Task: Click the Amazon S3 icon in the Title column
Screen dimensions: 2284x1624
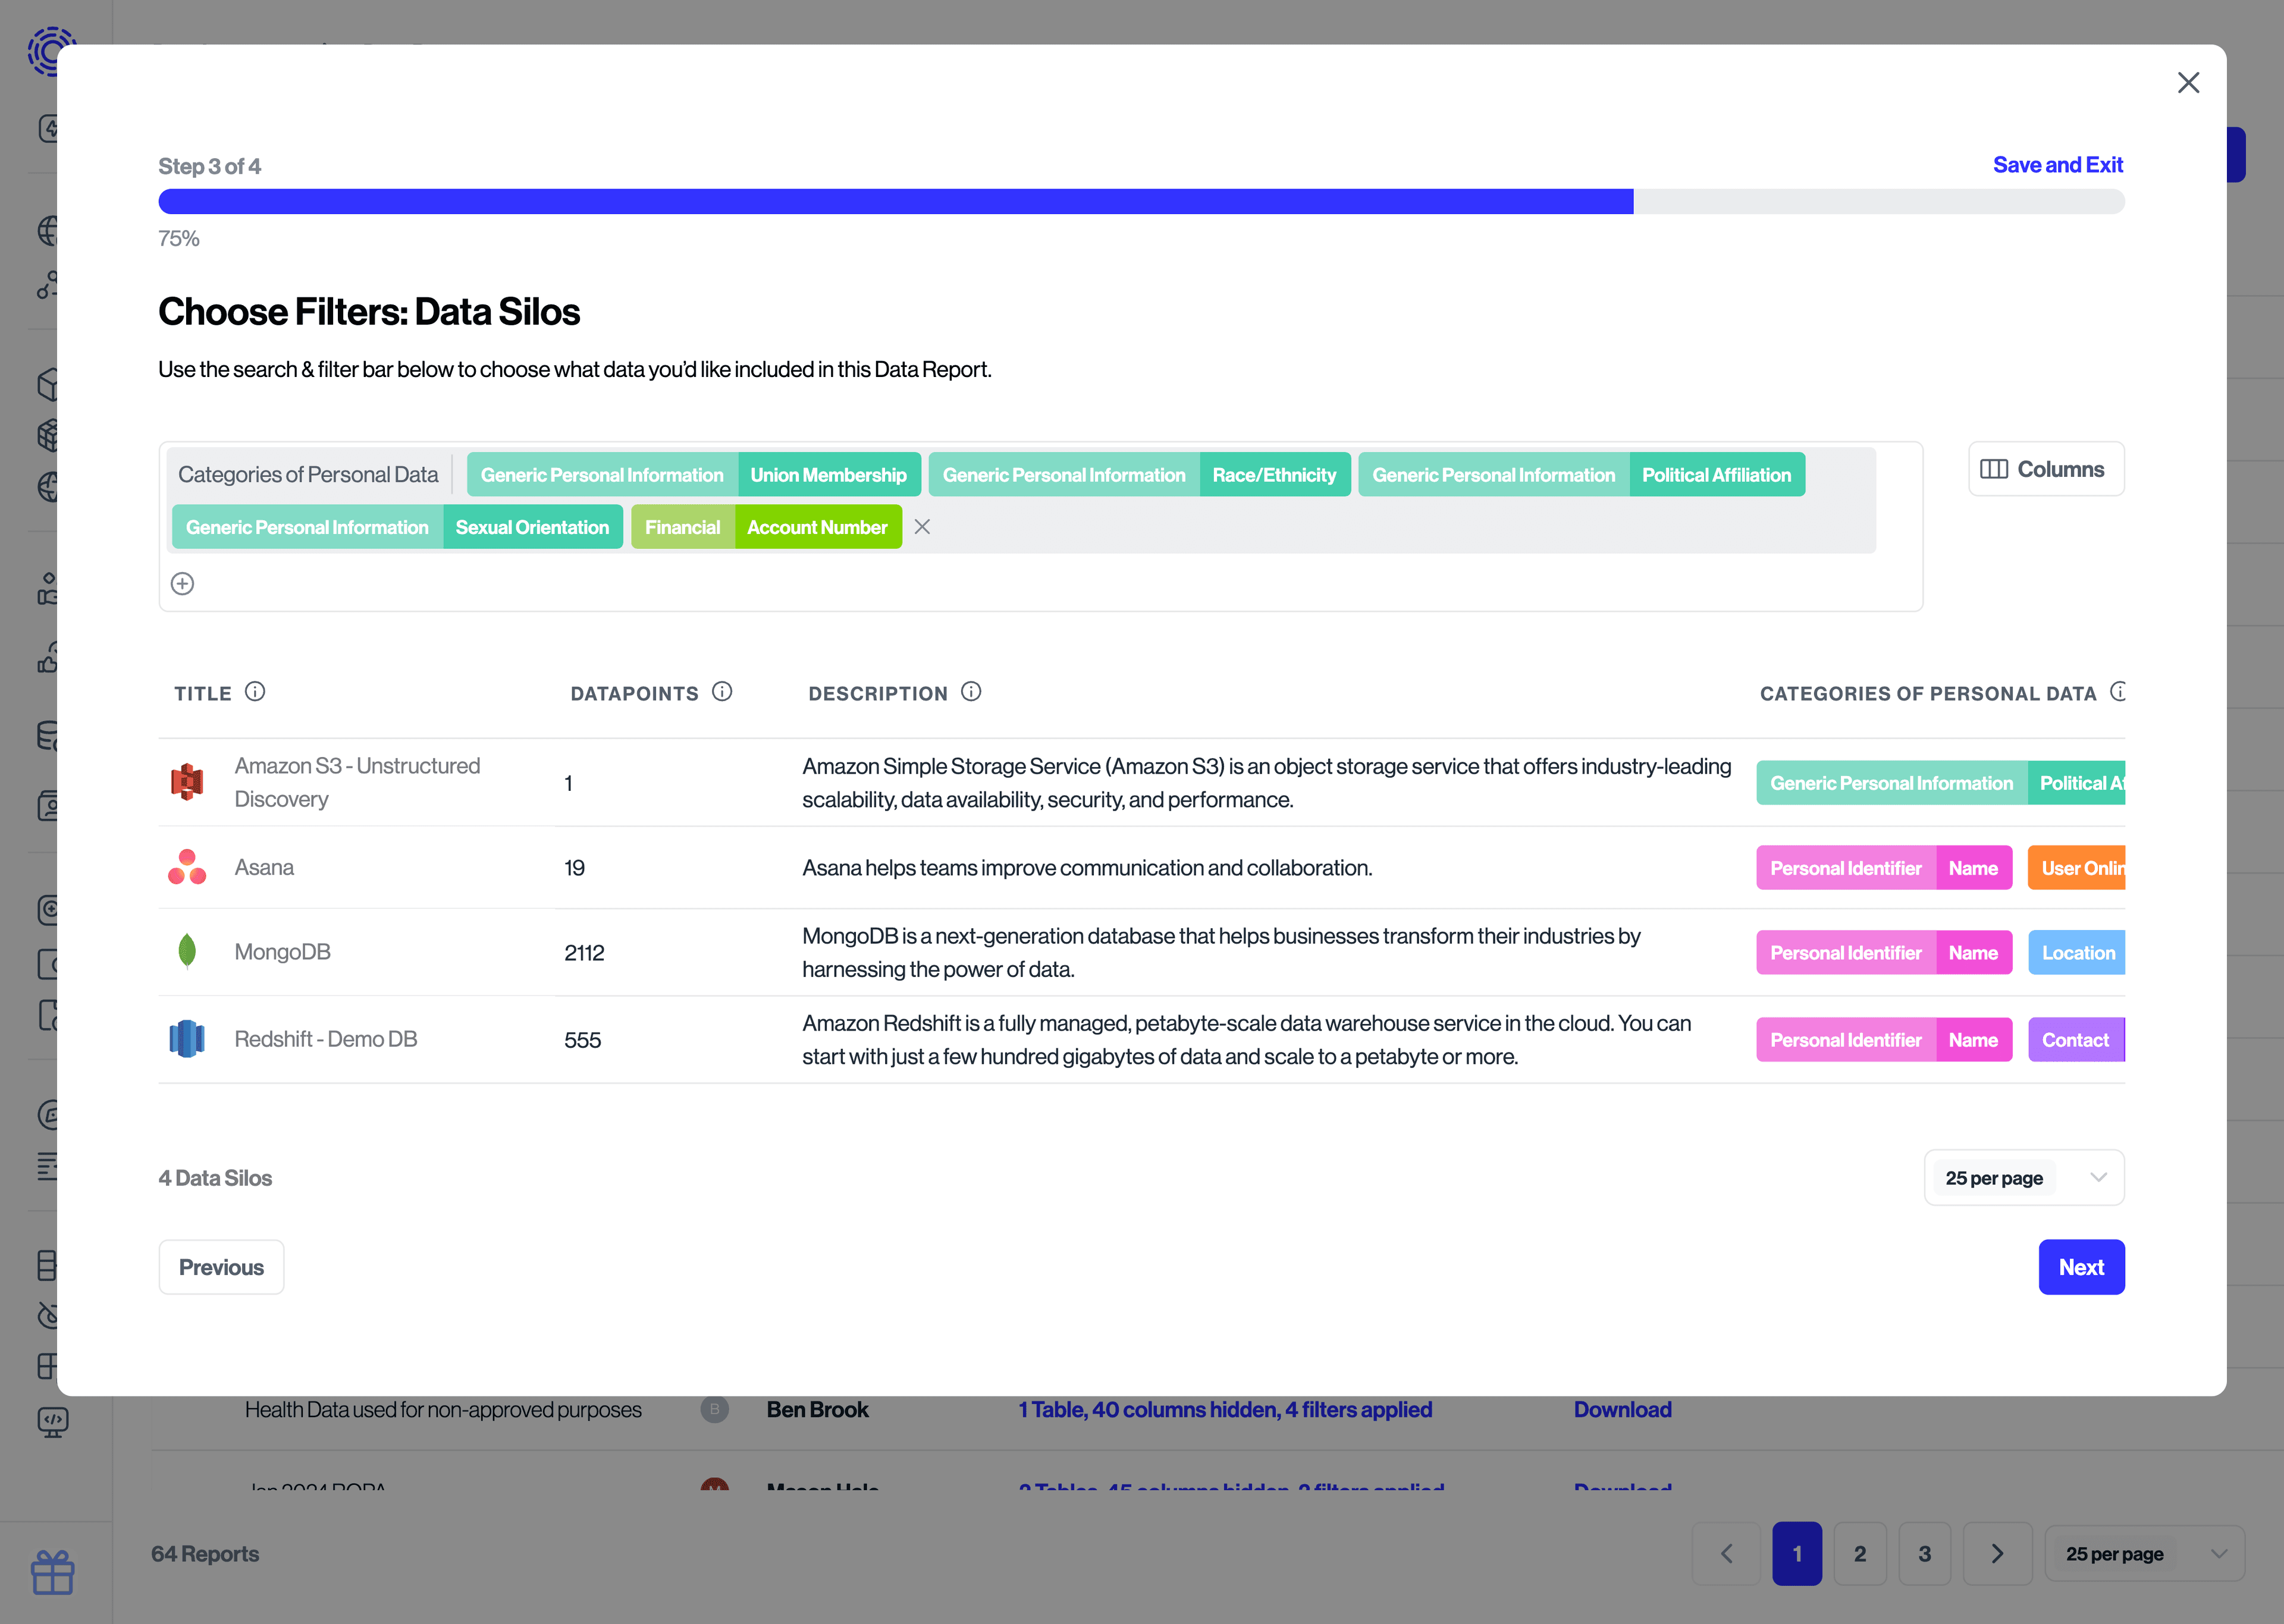Action: pyautogui.click(x=187, y=781)
